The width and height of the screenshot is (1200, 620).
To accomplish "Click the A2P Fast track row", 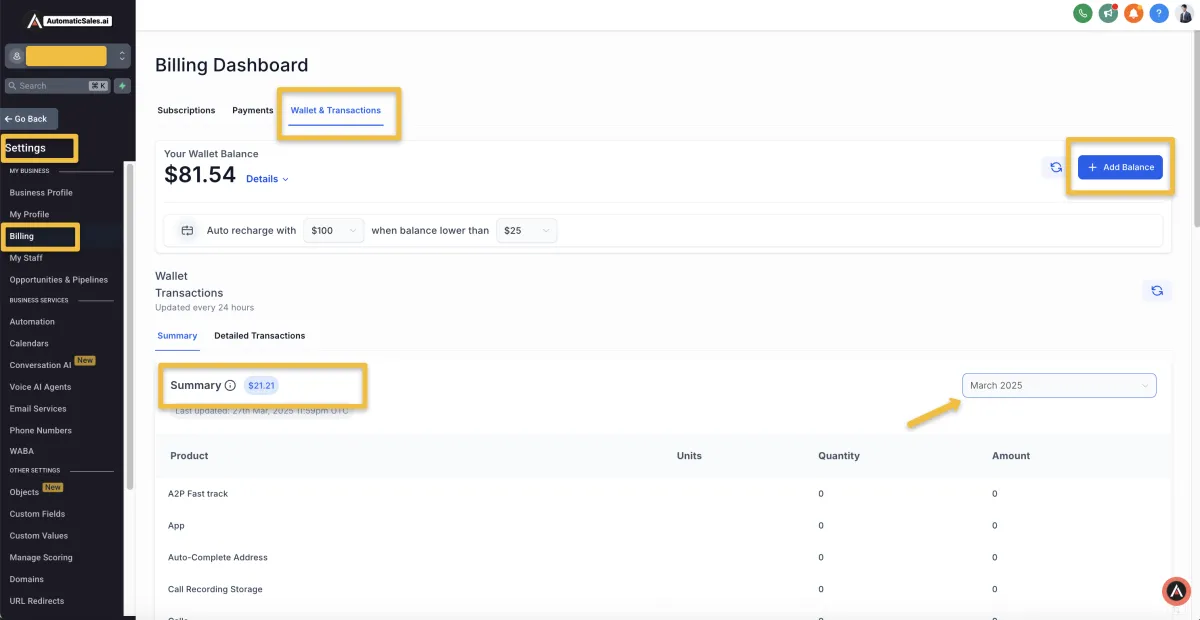I will click(x=661, y=494).
